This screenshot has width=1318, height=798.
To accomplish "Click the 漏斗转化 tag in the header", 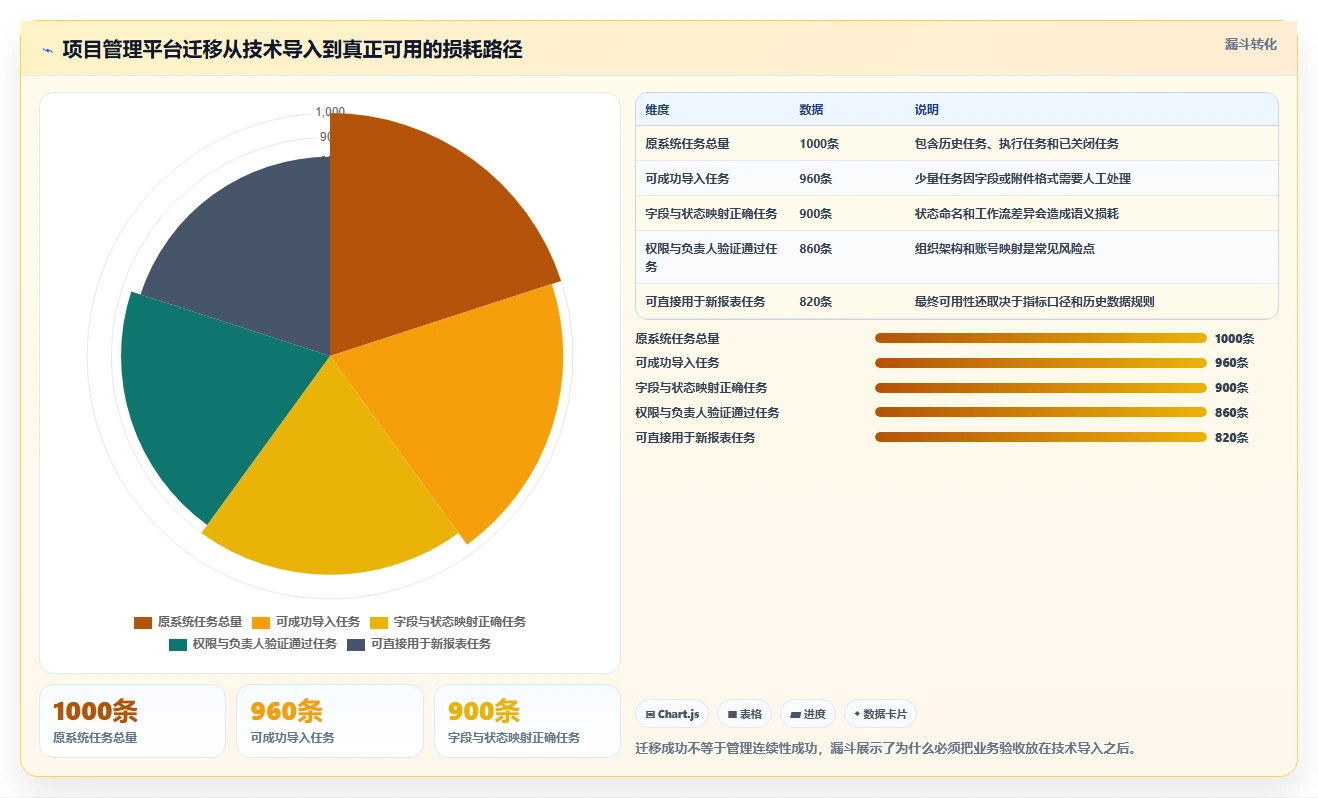I will pyautogui.click(x=1250, y=45).
